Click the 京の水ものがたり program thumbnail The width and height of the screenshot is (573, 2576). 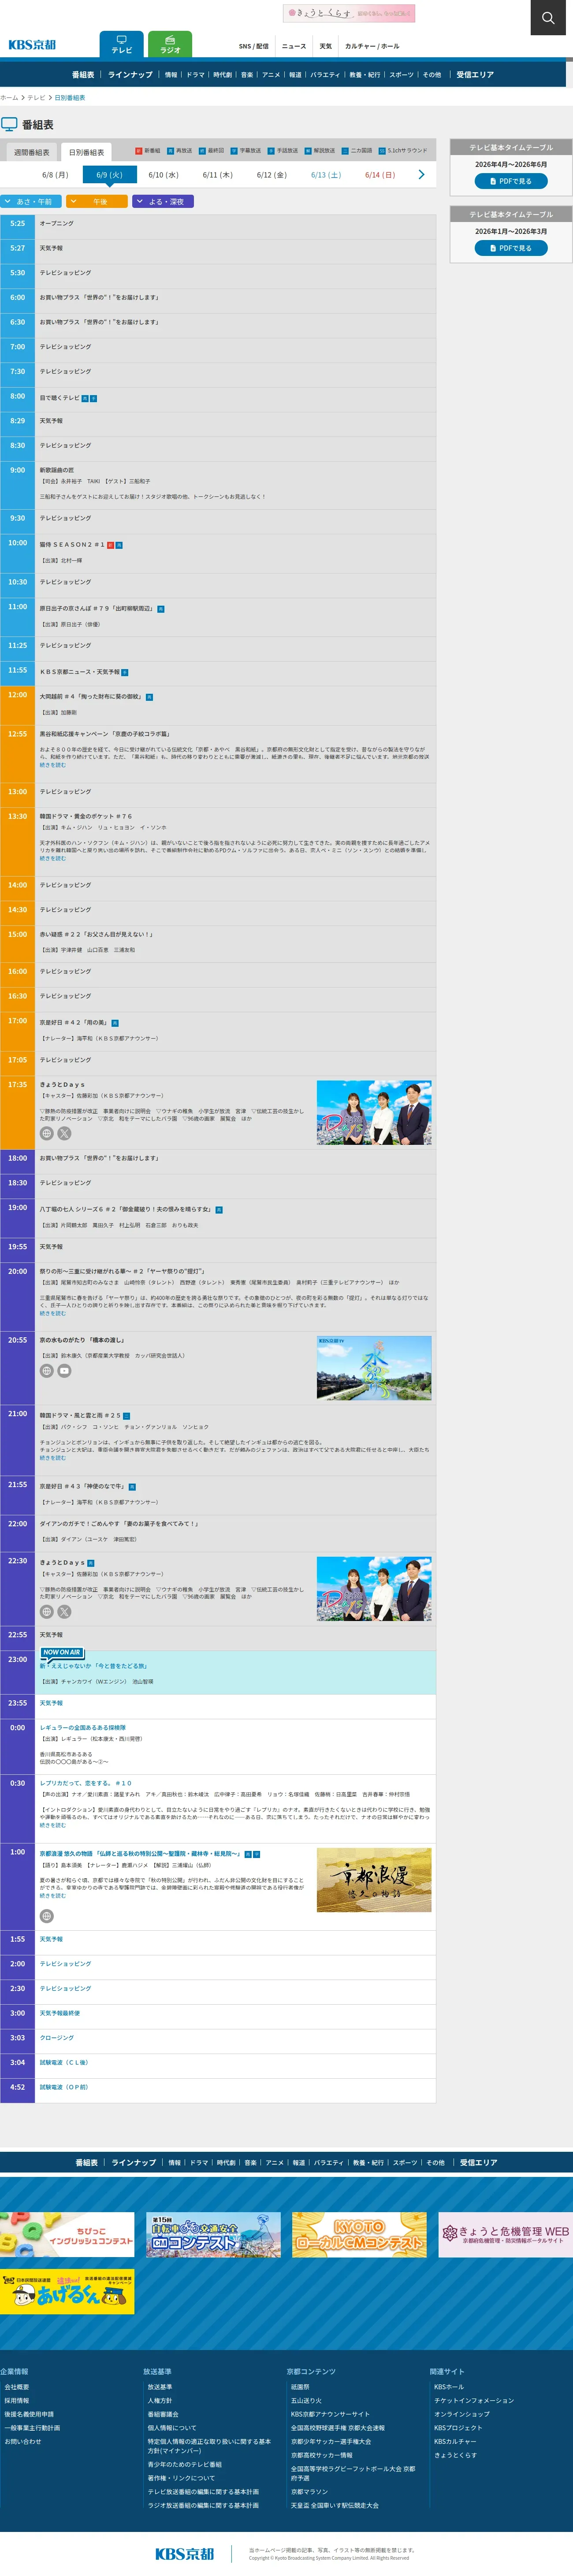(x=374, y=1368)
